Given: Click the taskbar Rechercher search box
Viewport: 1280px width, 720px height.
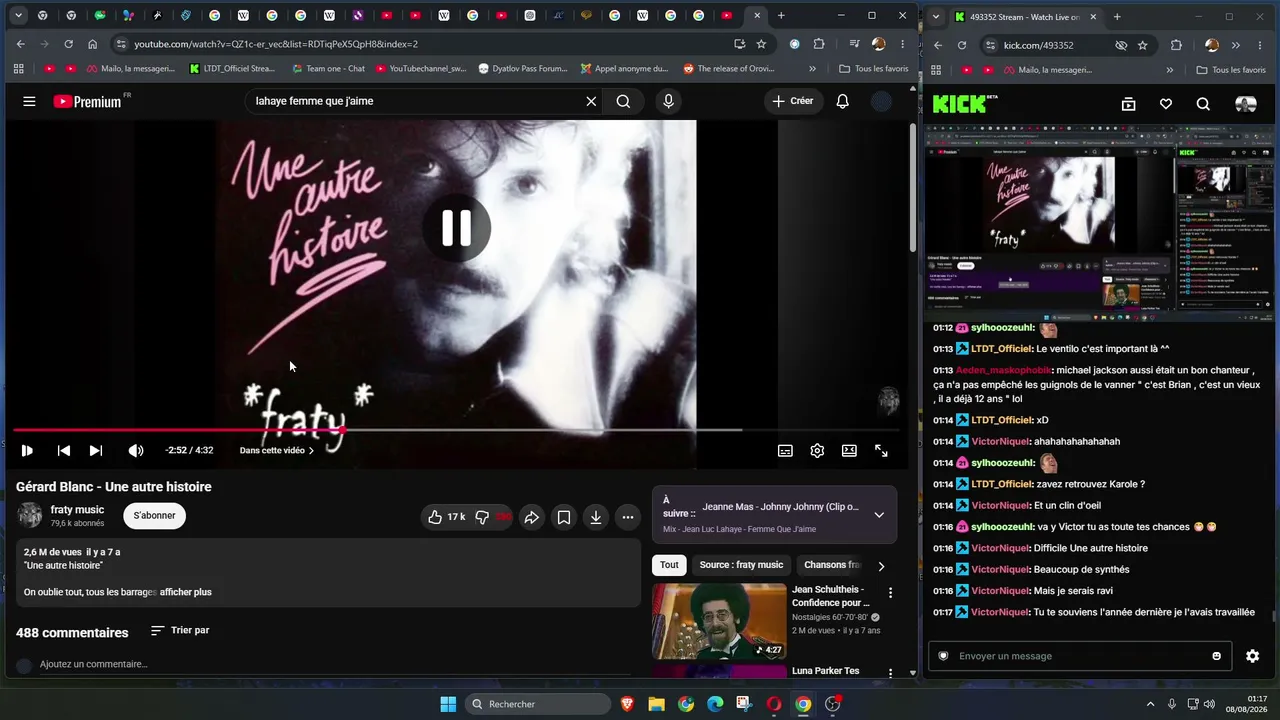Looking at the screenshot, I should tap(538, 704).
